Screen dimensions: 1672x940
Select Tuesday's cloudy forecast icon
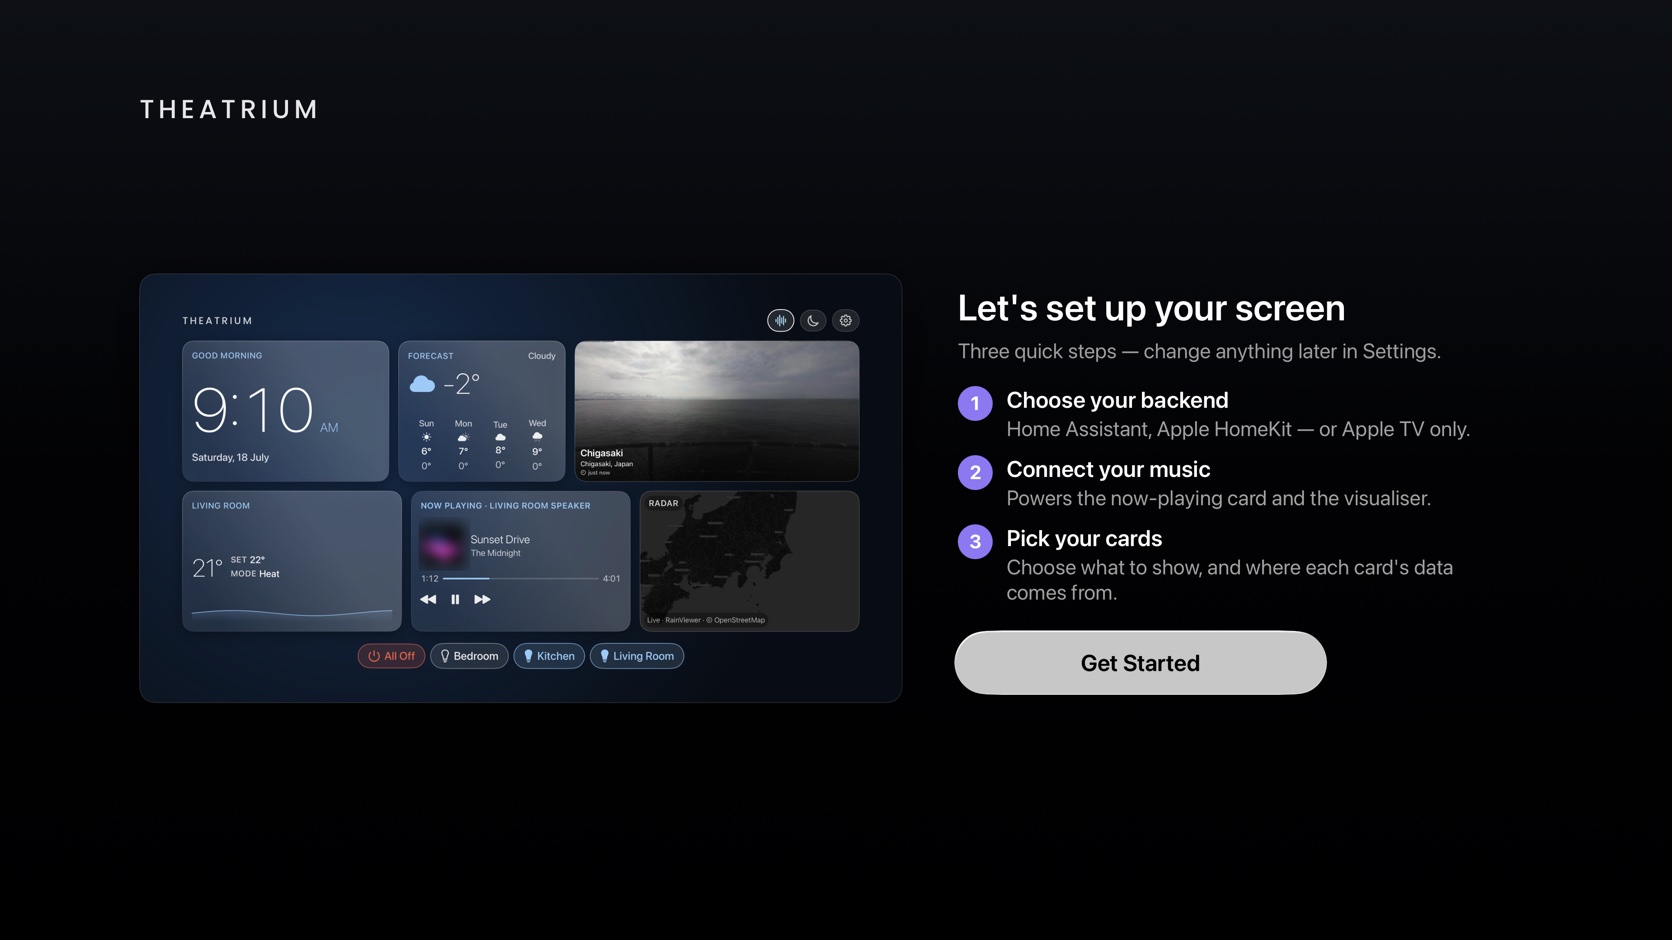pyautogui.click(x=500, y=438)
